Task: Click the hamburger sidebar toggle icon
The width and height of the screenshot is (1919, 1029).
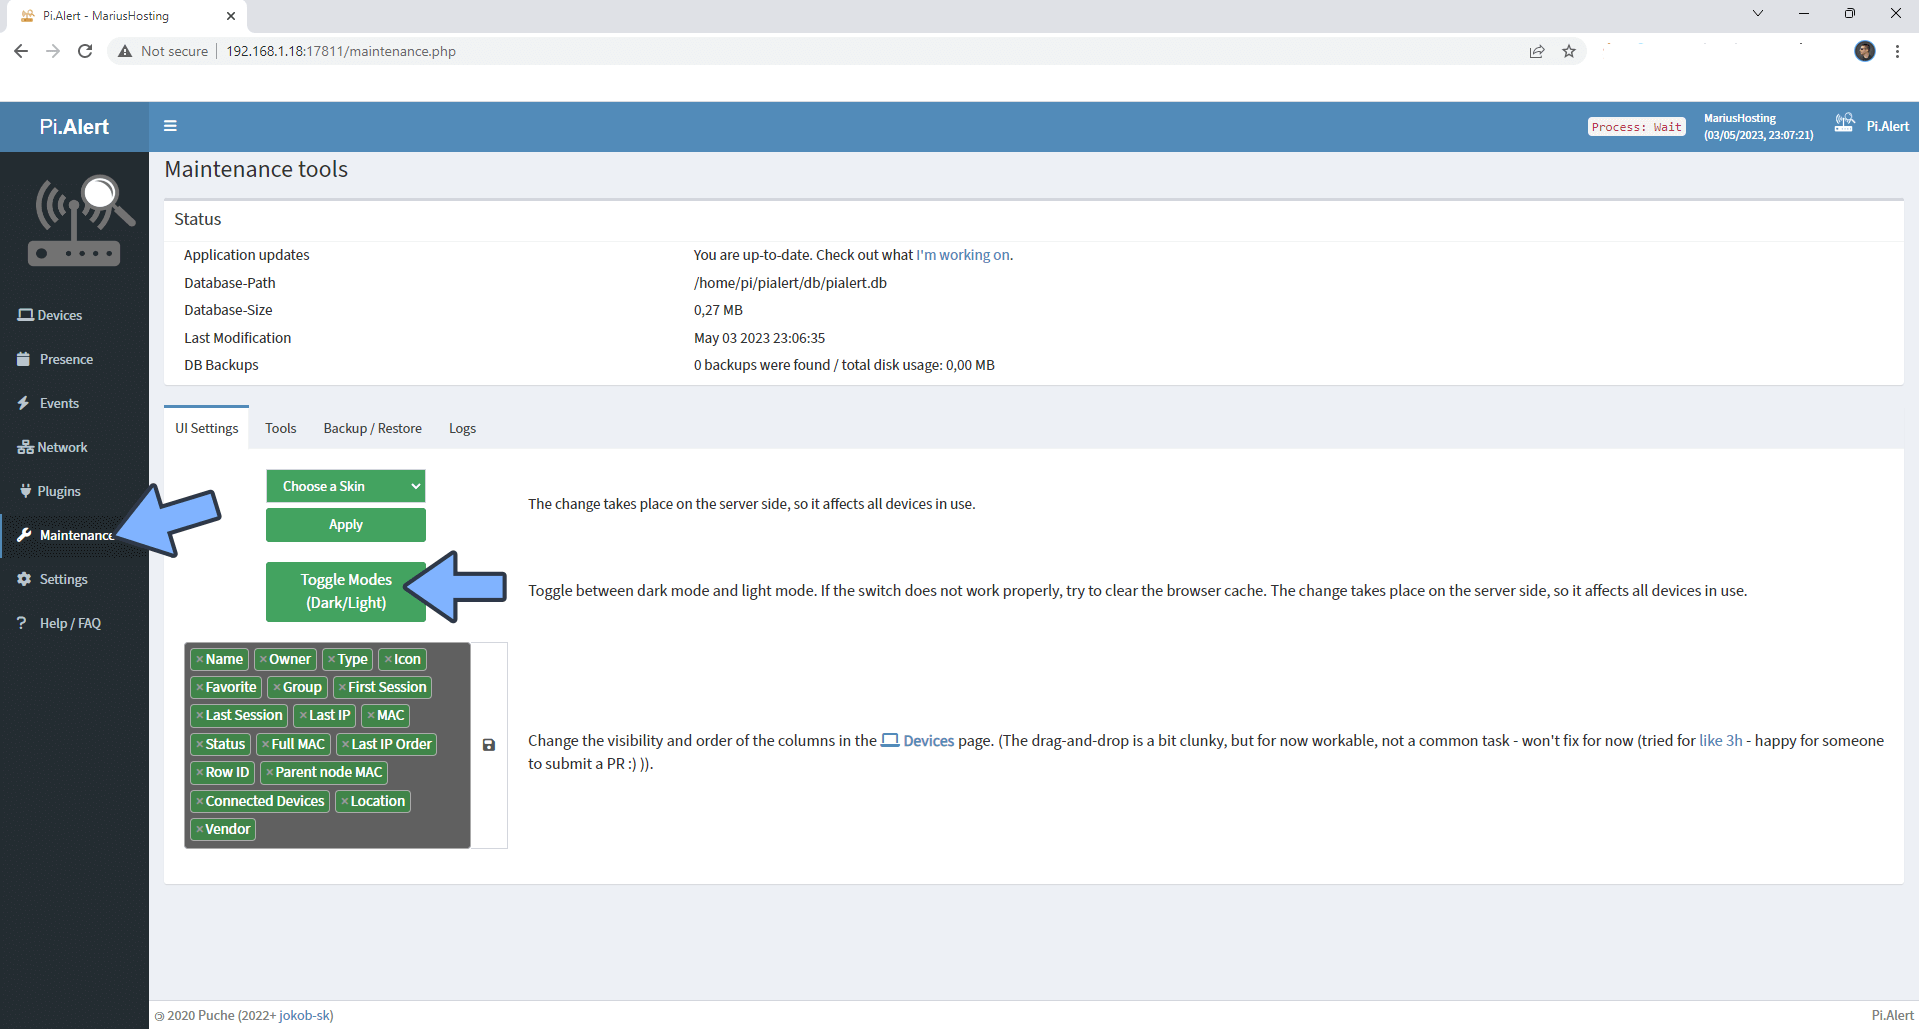Action: pyautogui.click(x=170, y=126)
